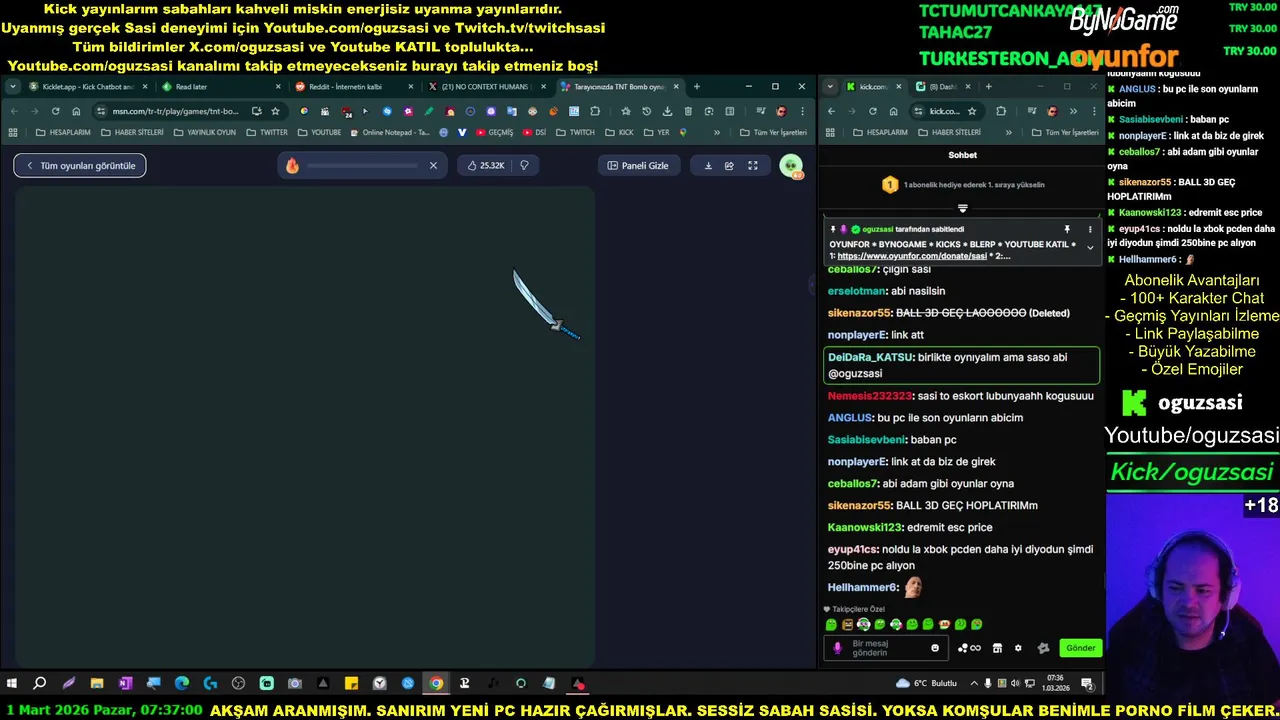Show hidden system tray icons
Viewport: 1280px width, 720px height.
tap(974, 684)
